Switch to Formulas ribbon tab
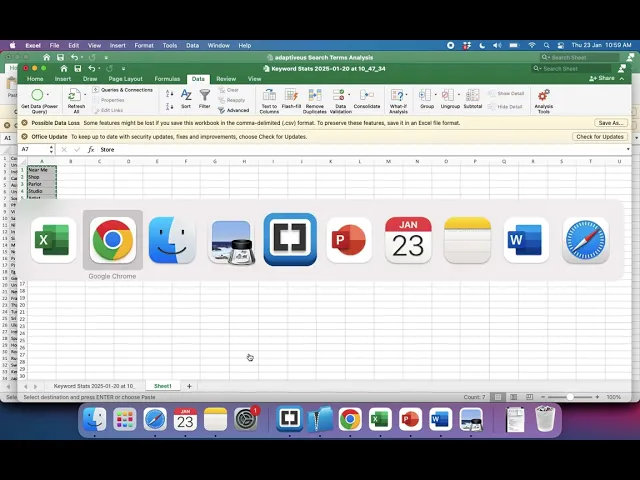Image resolution: width=640 pixels, height=480 pixels. (167, 79)
